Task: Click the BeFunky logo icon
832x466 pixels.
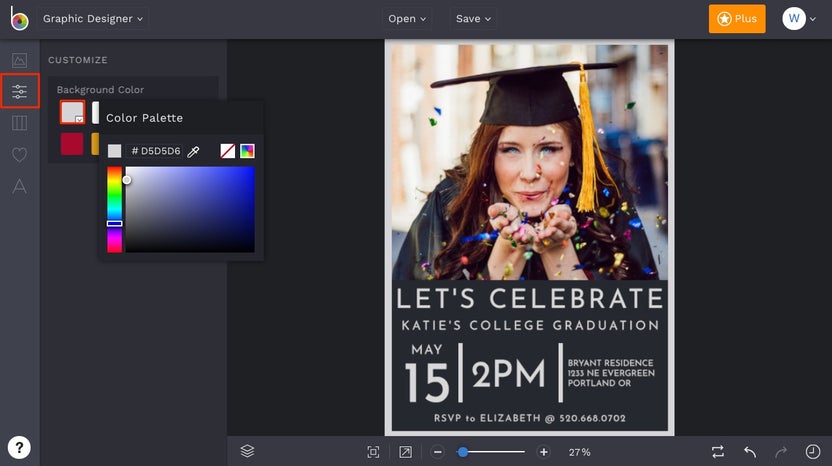Action: pyautogui.click(x=19, y=19)
